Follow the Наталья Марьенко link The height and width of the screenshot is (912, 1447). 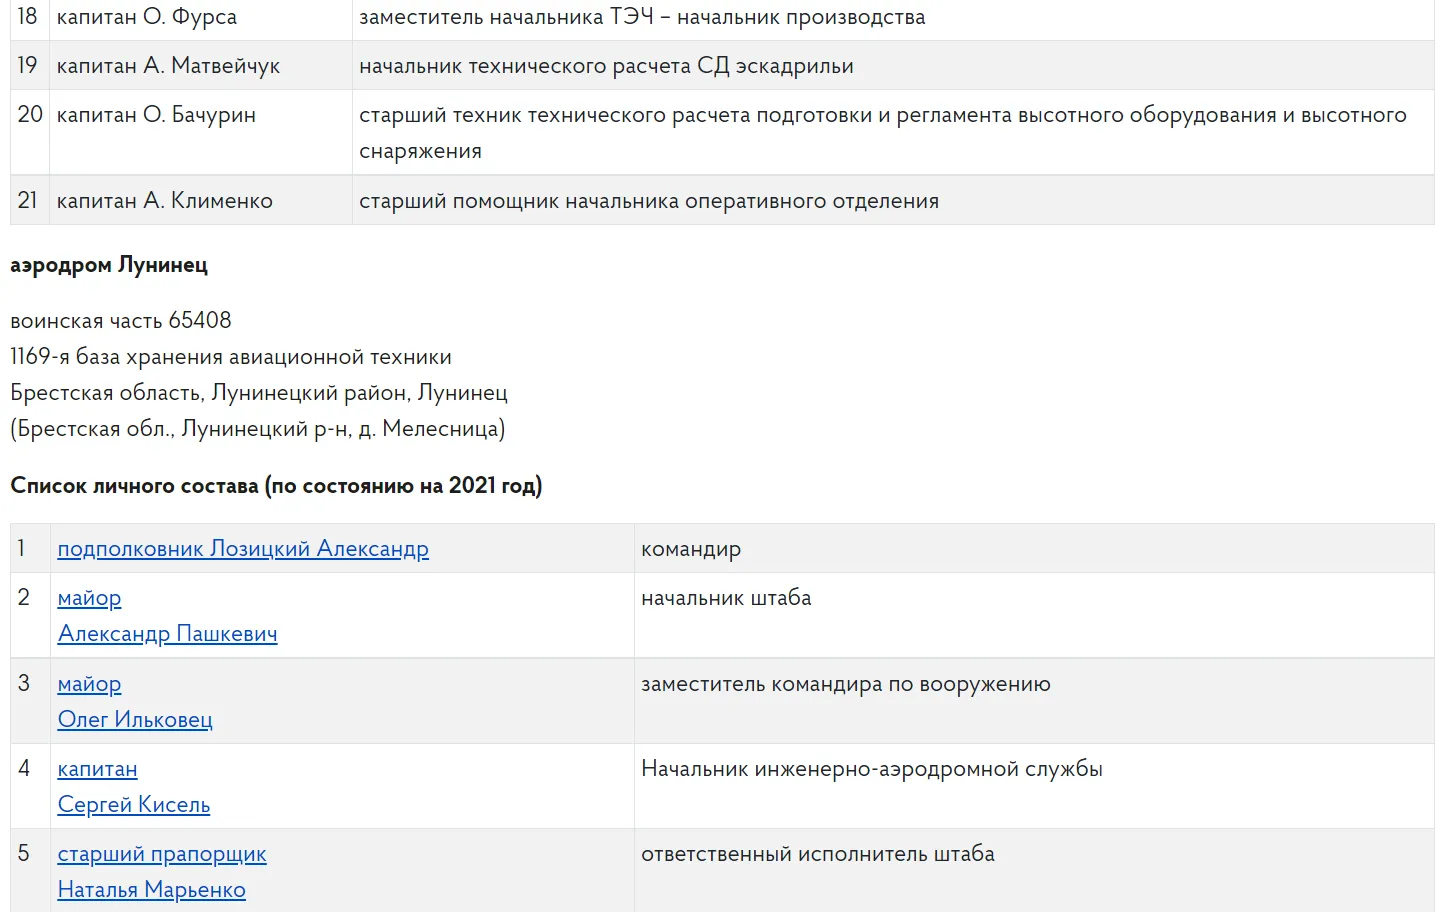151,890
